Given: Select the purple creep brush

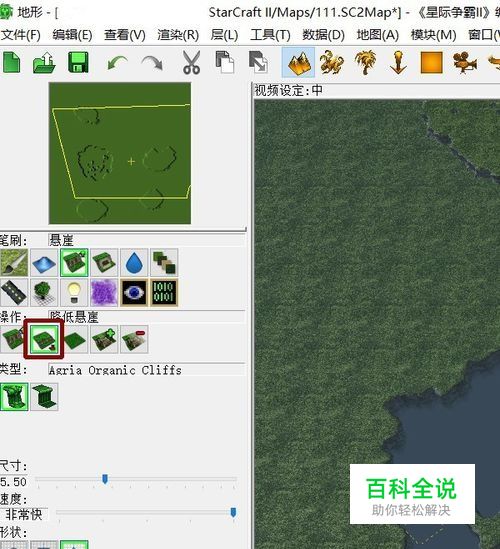Looking at the screenshot, I should point(104,292).
